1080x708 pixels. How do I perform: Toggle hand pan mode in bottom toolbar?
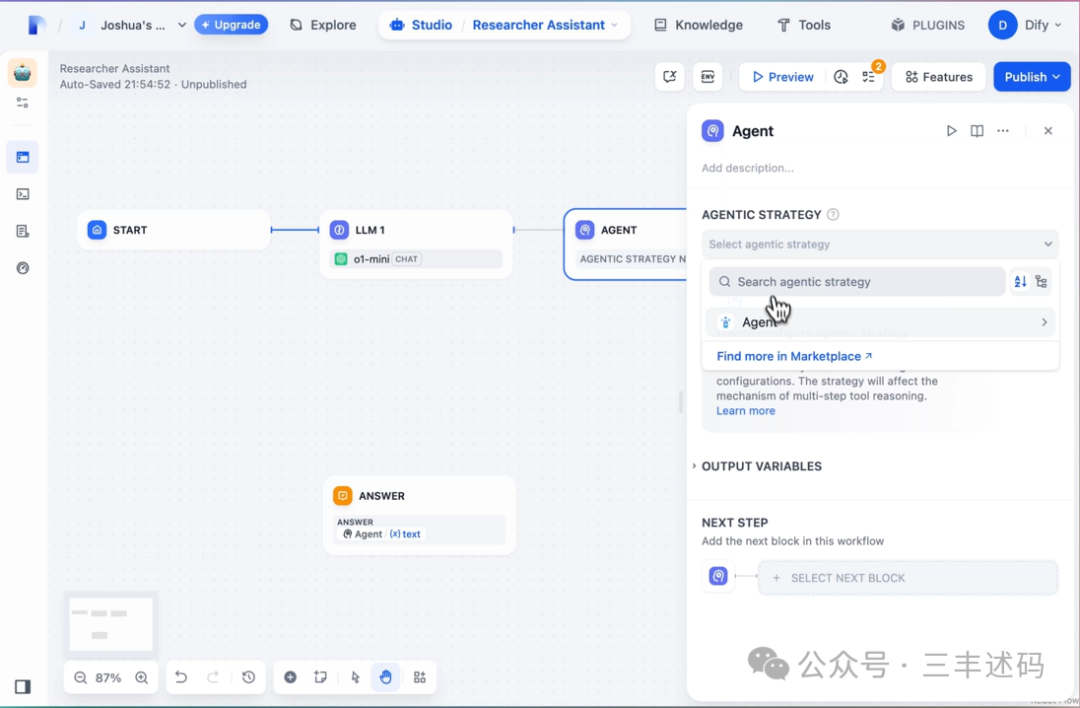(x=386, y=677)
